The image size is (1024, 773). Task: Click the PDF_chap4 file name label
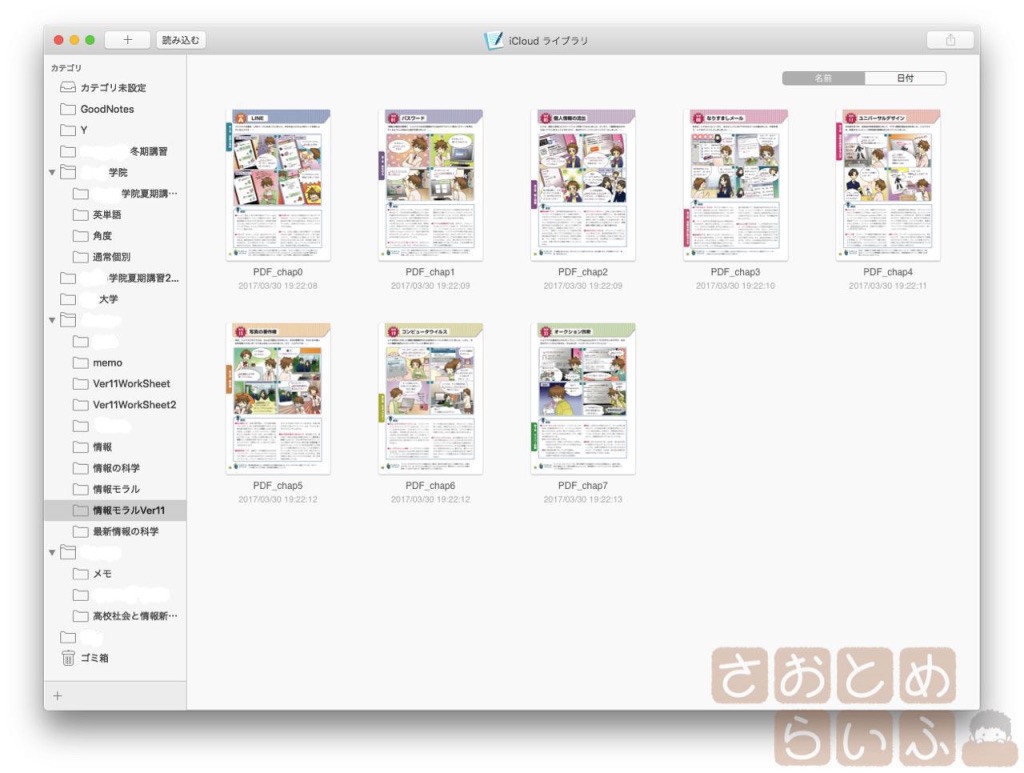(888, 272)
